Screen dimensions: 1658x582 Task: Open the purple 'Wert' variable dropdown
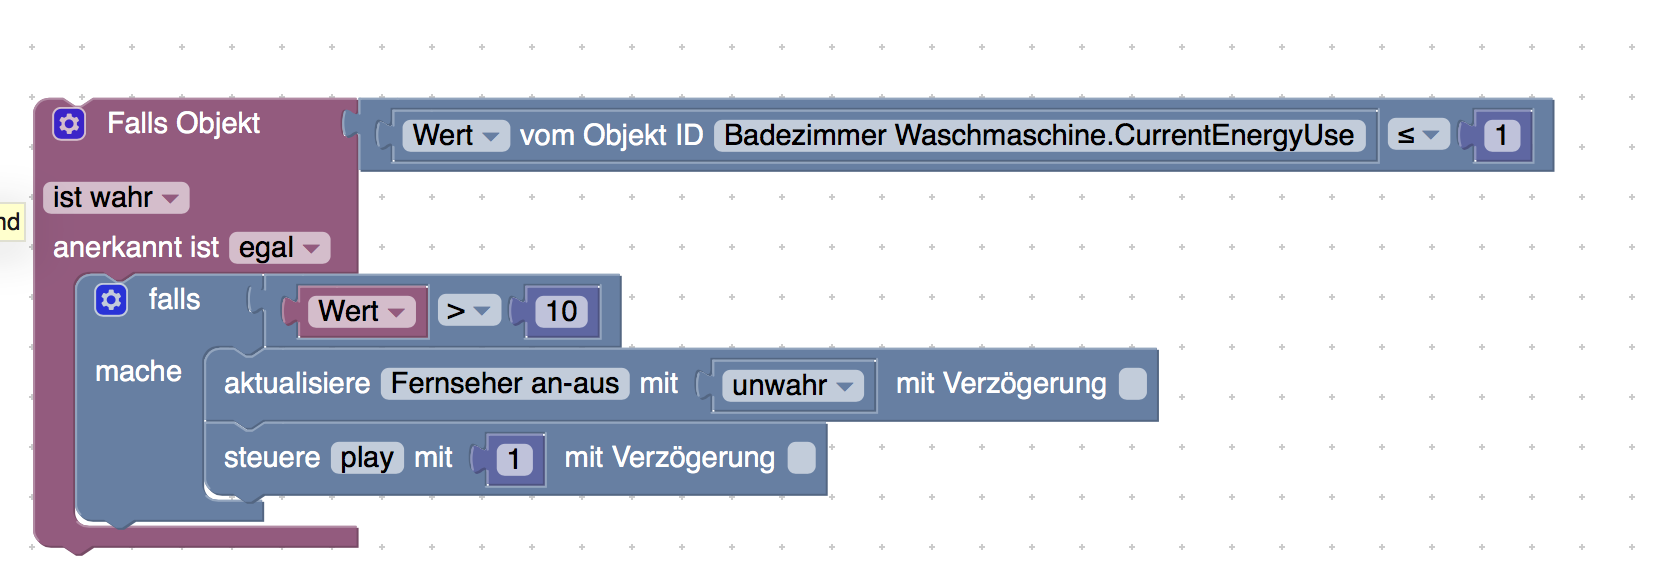362,311
